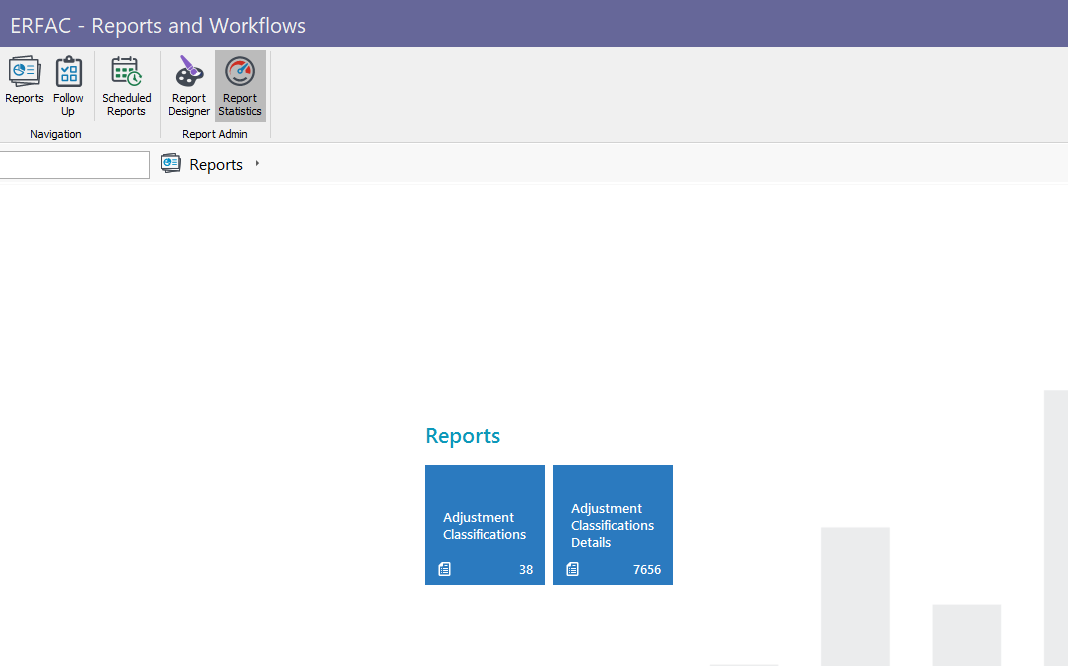This screenshot has width=1068, height=666.
Task: Focus the search input field
Action: tap(74, 165)
